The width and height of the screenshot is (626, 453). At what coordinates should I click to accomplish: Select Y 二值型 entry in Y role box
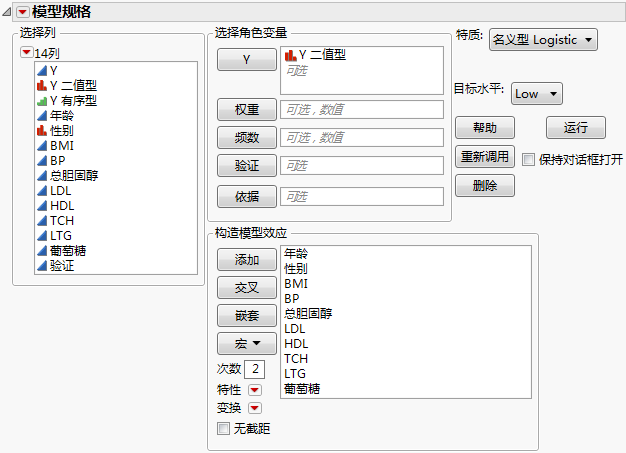362,55
